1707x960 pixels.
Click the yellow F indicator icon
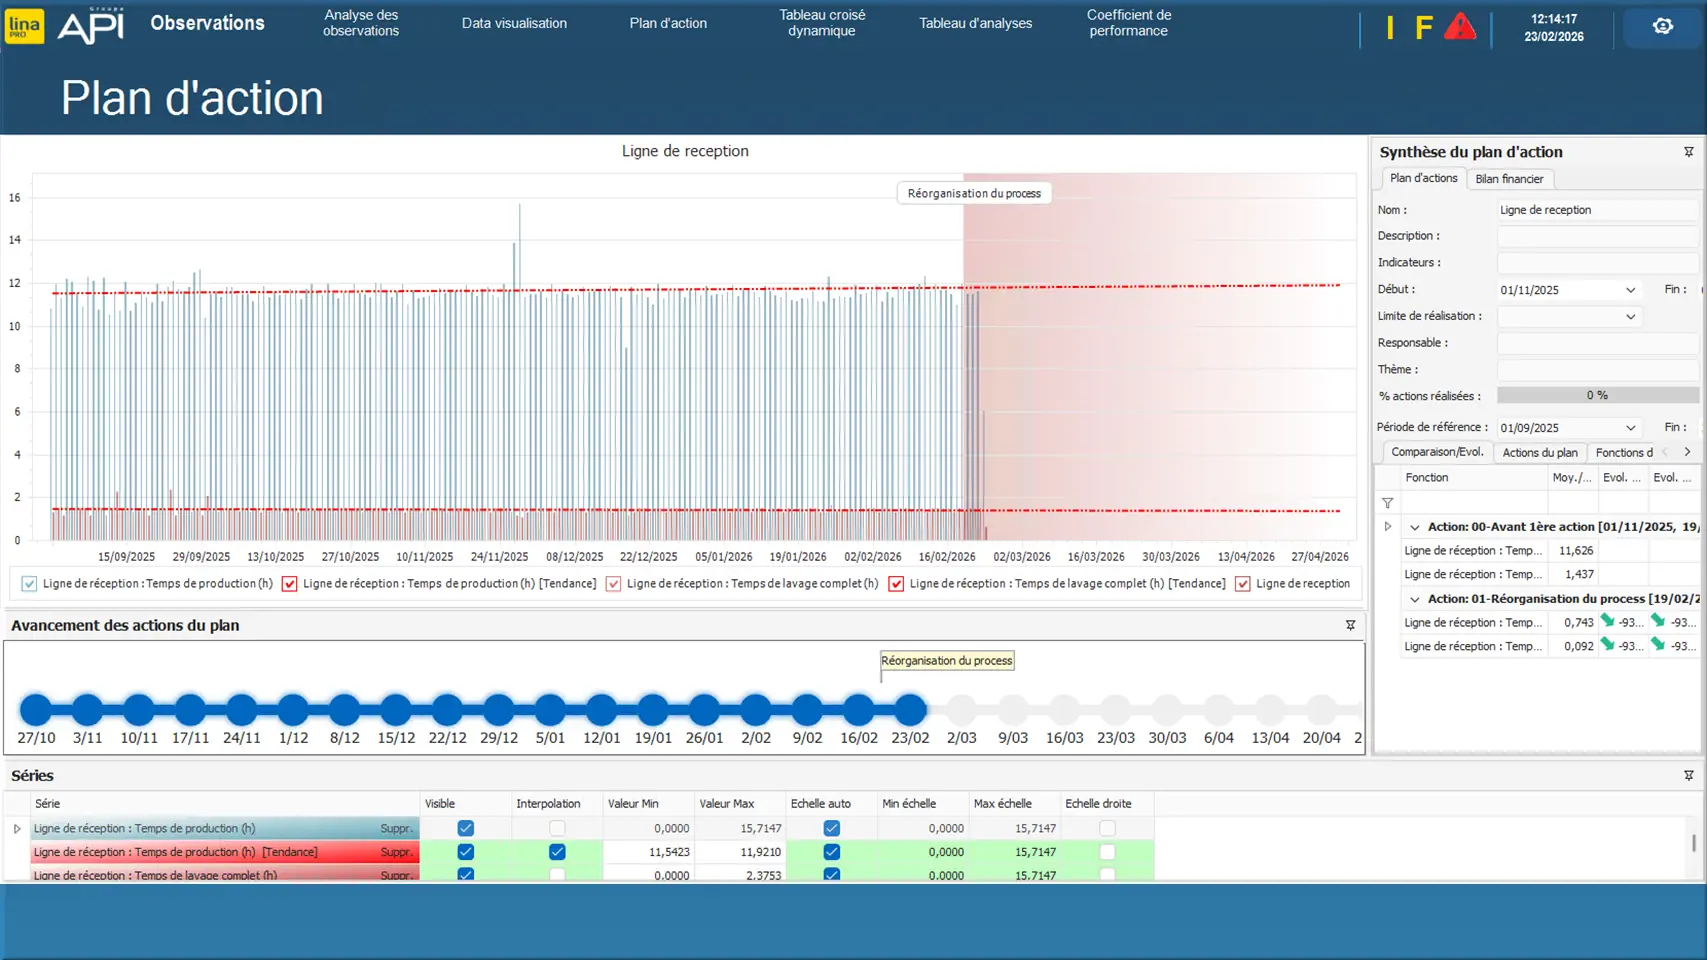[x=1423, y=28]
